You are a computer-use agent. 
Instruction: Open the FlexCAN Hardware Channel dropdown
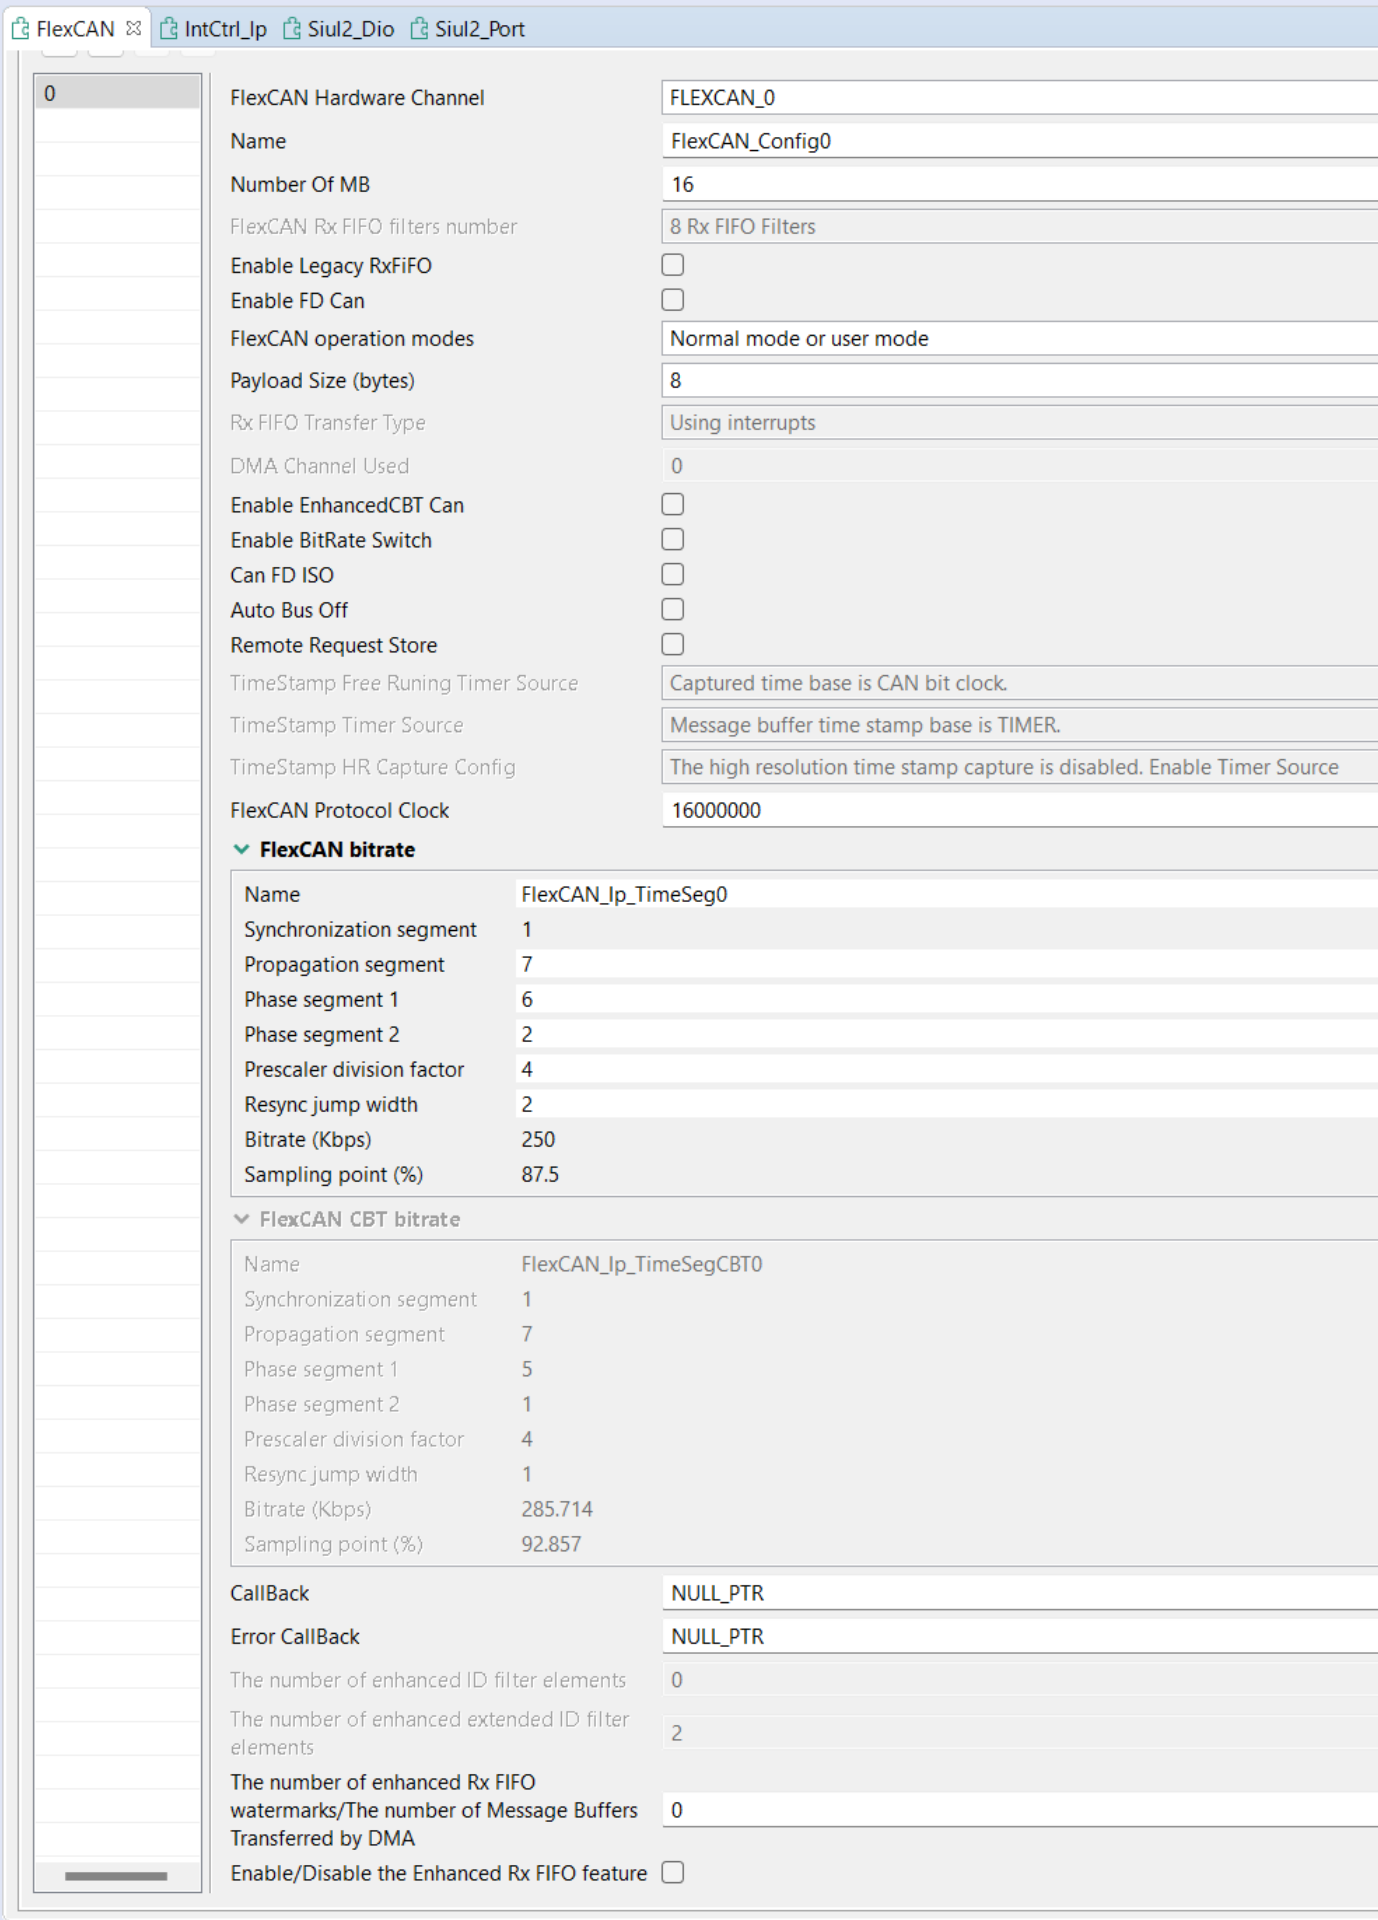point(1019,98)
